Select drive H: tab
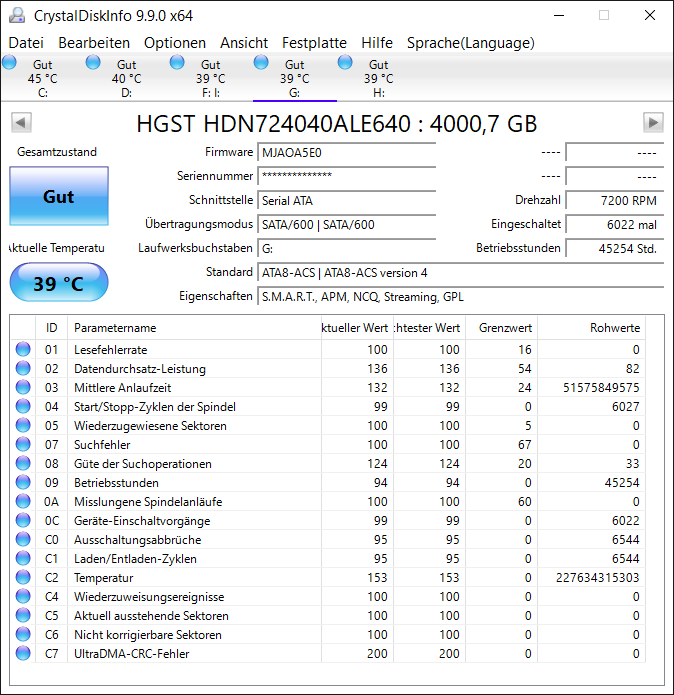The height and width of the screenshot is (695, 674). coord(379,78)
